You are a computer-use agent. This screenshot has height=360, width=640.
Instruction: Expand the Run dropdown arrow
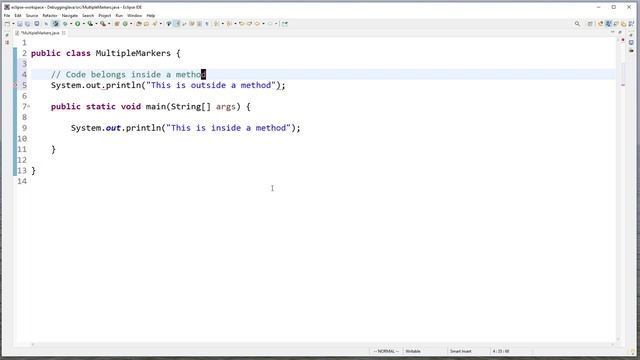pos(83,24)
